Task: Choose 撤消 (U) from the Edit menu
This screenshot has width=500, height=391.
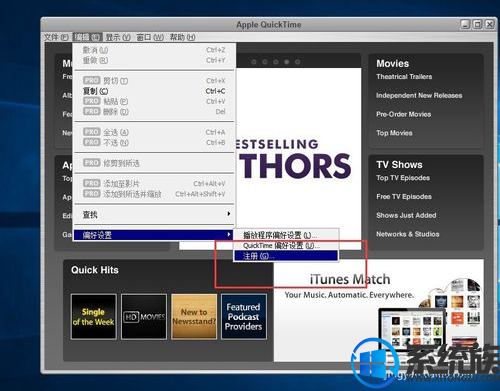Action: tap(154, 50)
